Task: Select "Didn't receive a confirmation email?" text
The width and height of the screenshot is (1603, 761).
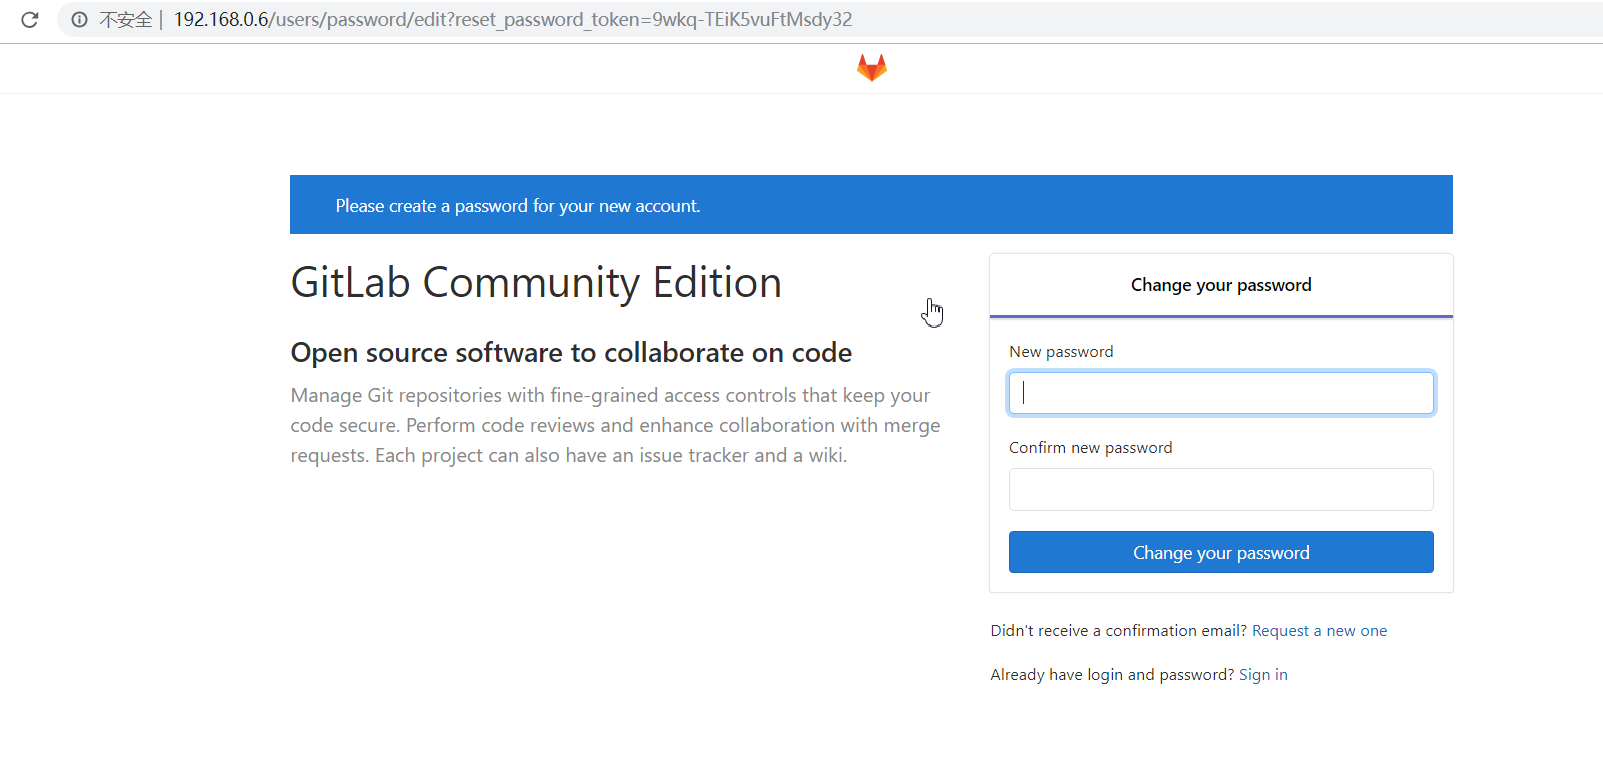Action: pos(1118,631)
